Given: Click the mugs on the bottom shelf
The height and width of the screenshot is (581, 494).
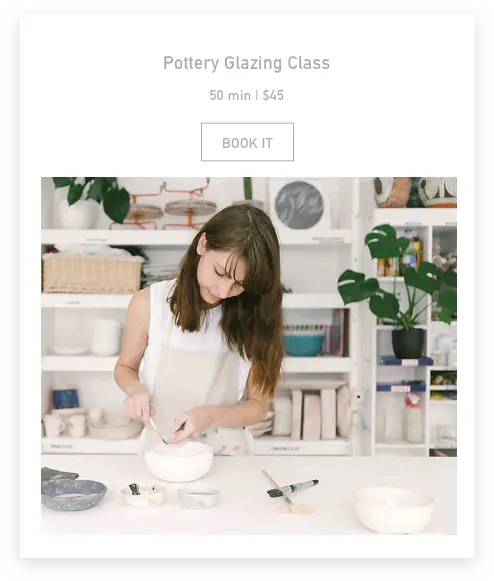Looking at the screenshot, I should (x=65, y=424).
